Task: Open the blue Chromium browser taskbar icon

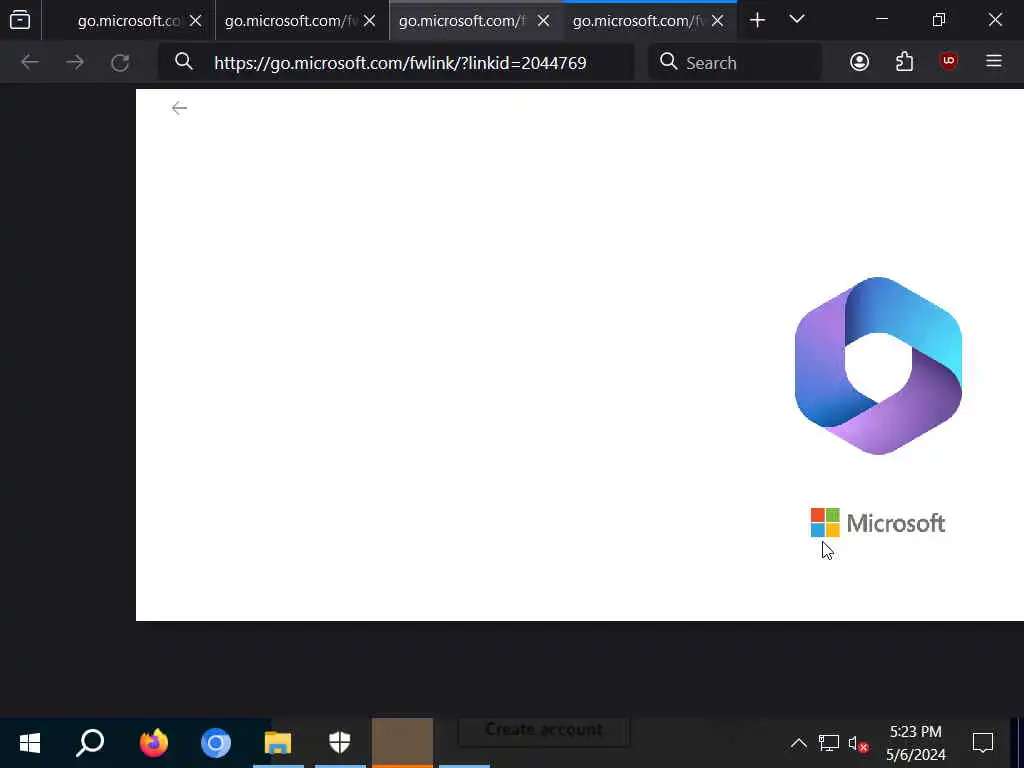Action: [216, 743]
